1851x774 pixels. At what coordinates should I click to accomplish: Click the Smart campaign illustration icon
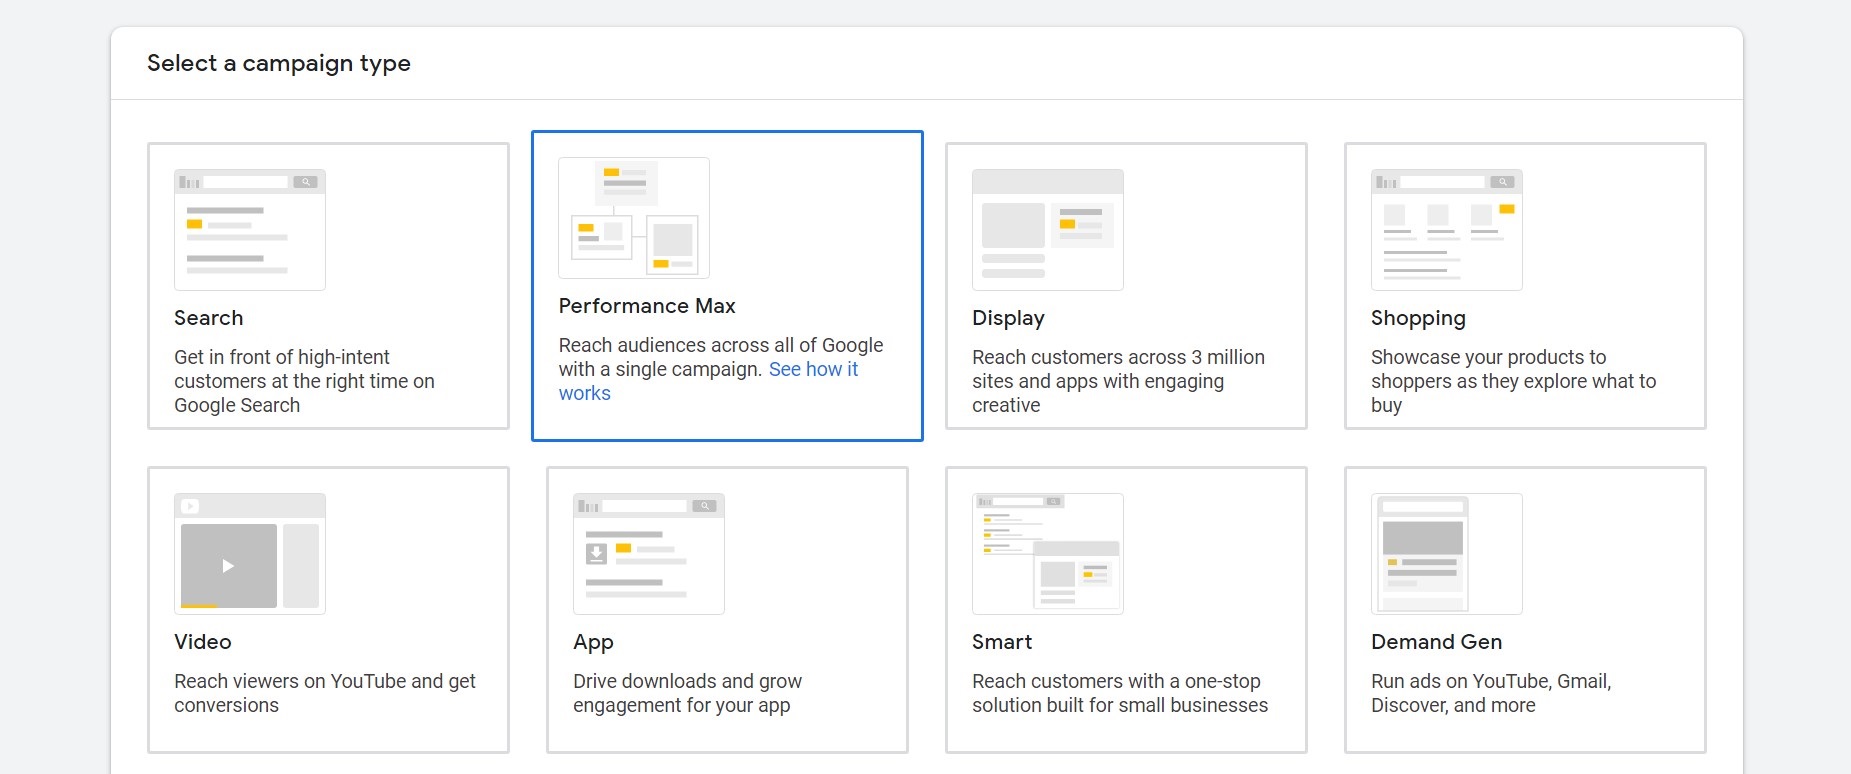coord(1048,554)
